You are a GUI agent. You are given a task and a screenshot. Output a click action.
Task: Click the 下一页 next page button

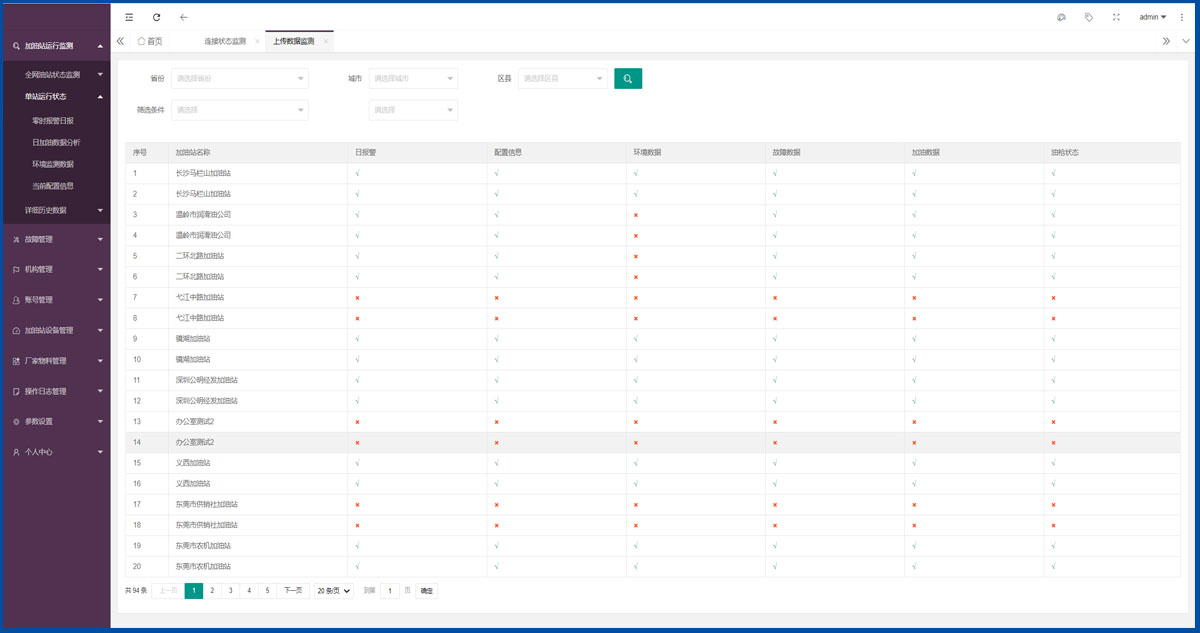click(293, 591)
